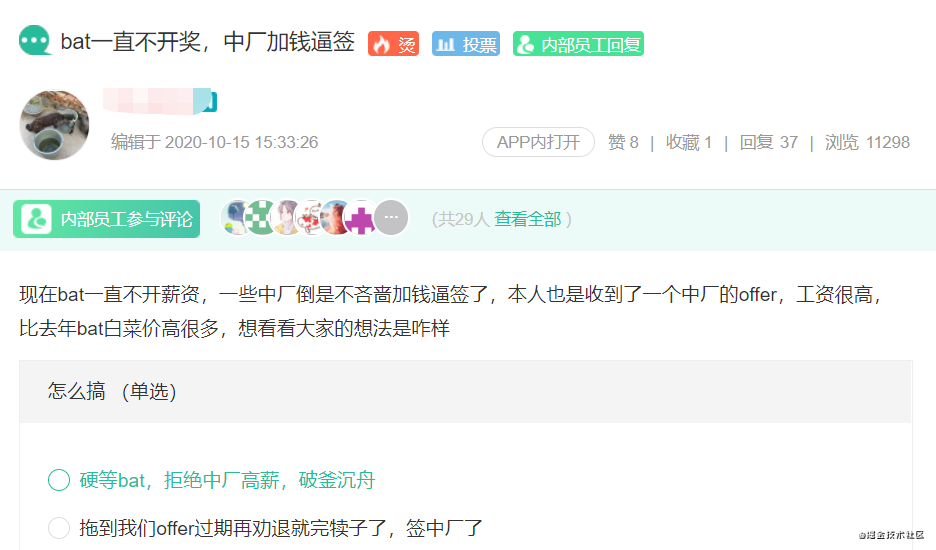Click the blue 投票 poll tag
The height and width of the screenshot is (550, 936).
(466, 44)
